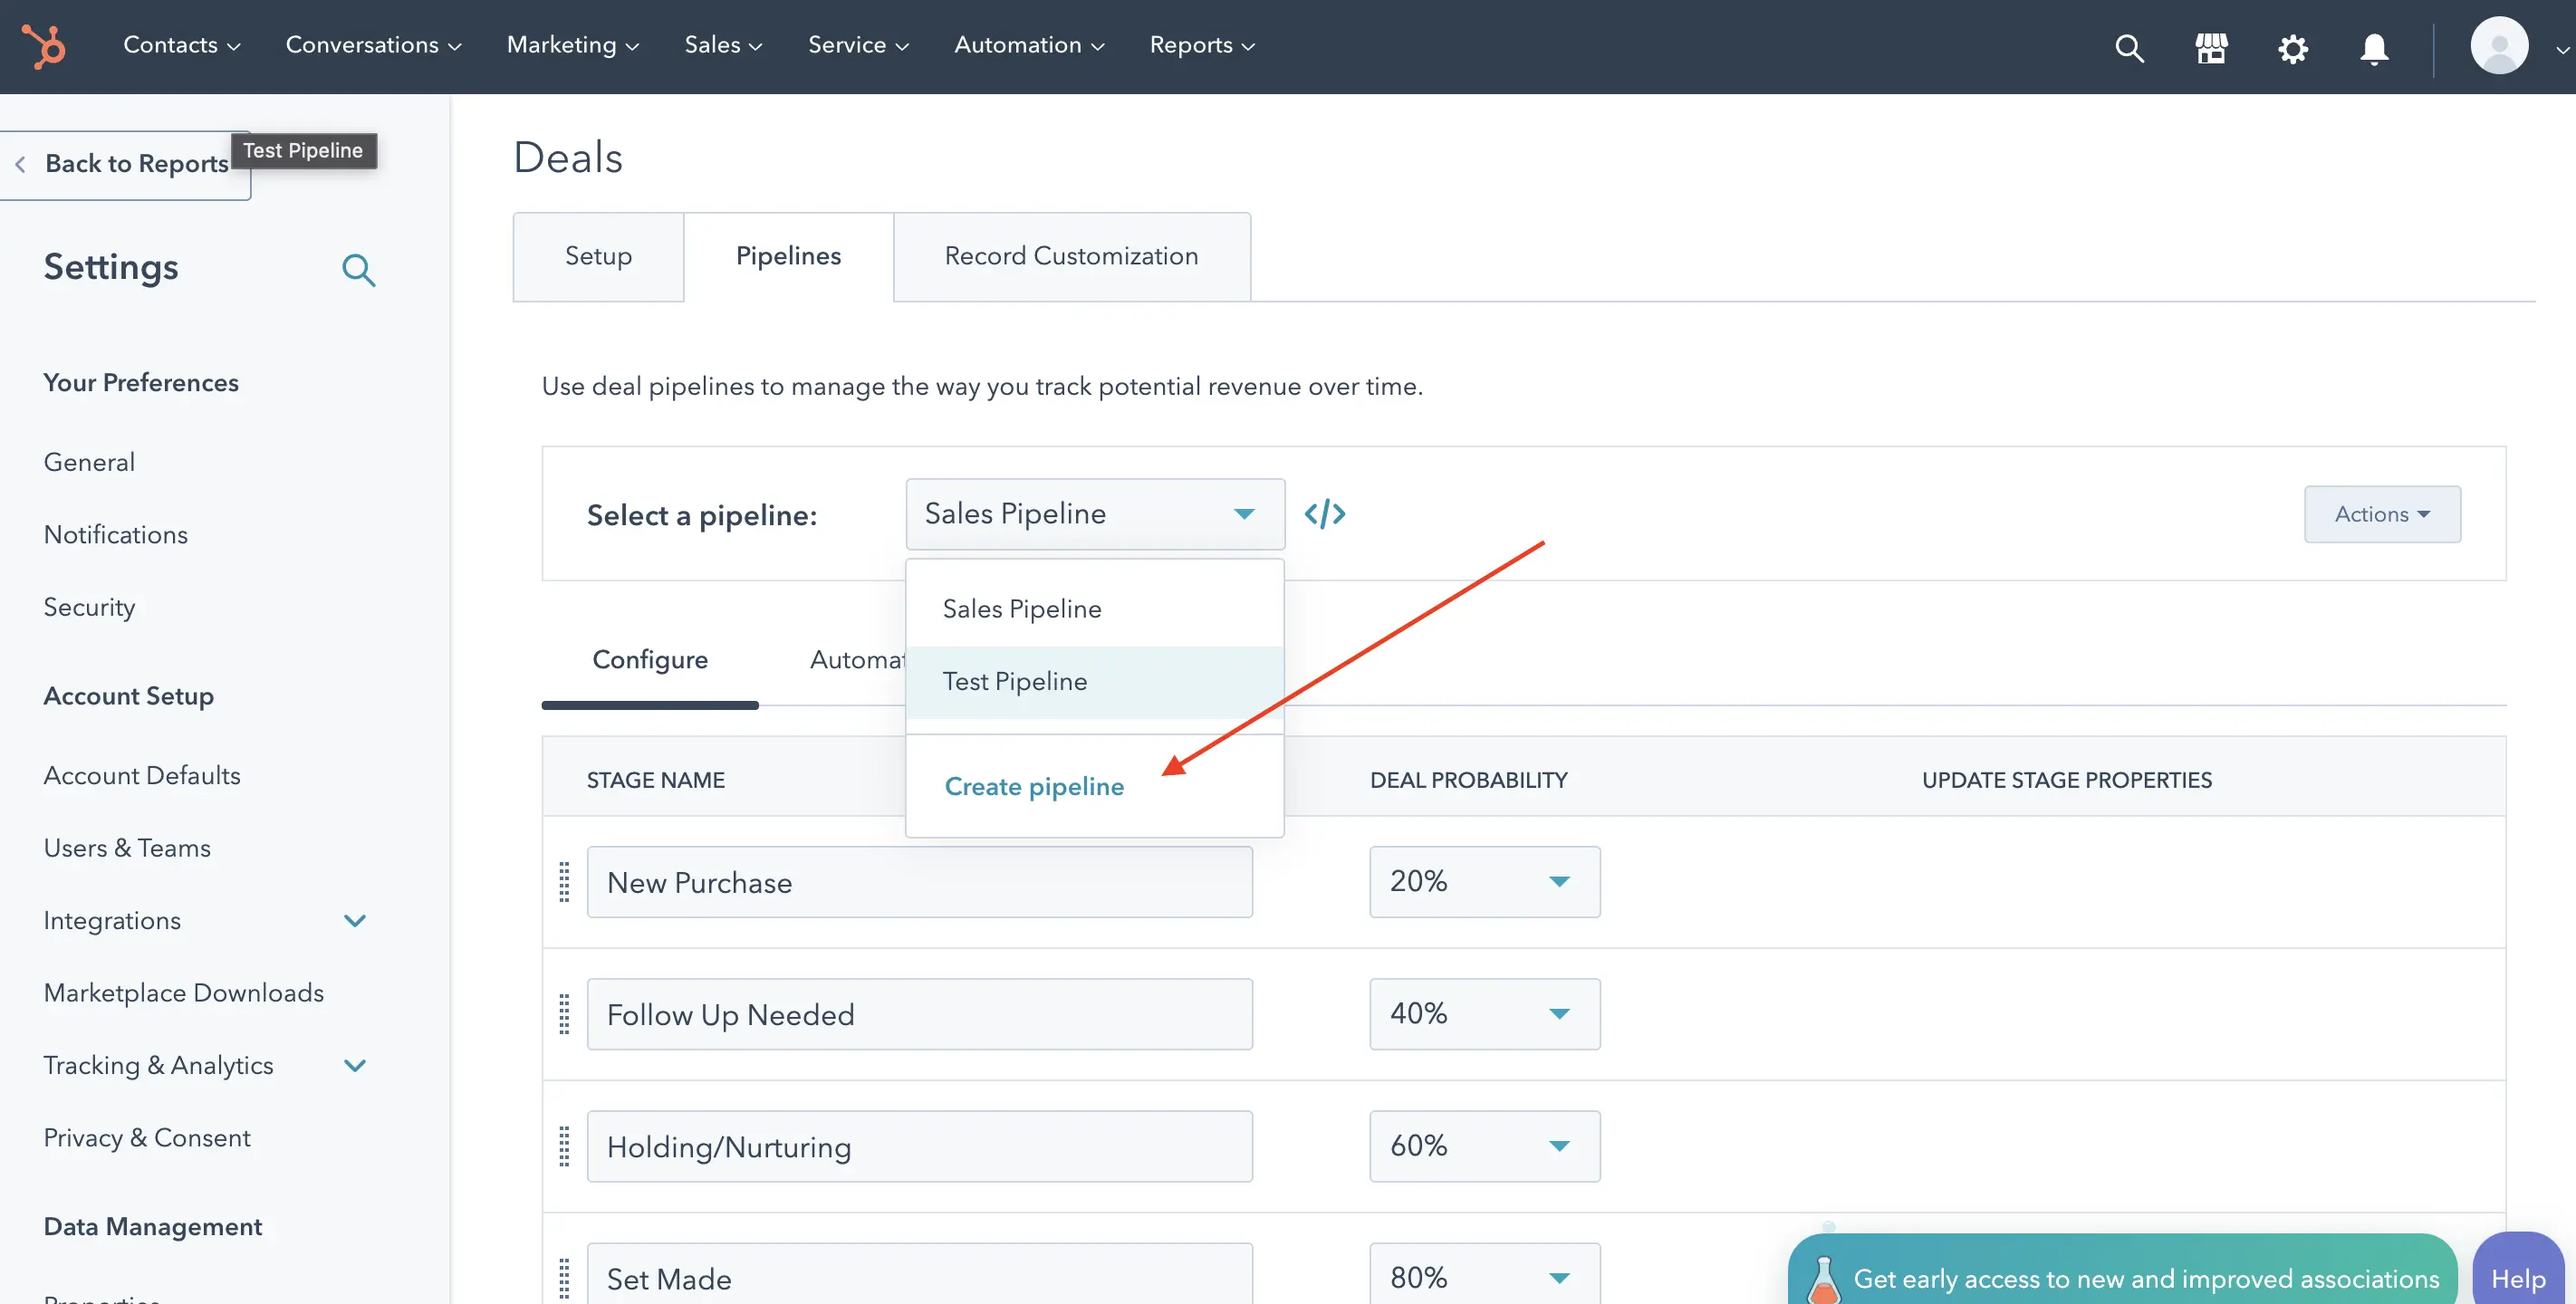Select the Configure sub-tab

tap(650, 660)
